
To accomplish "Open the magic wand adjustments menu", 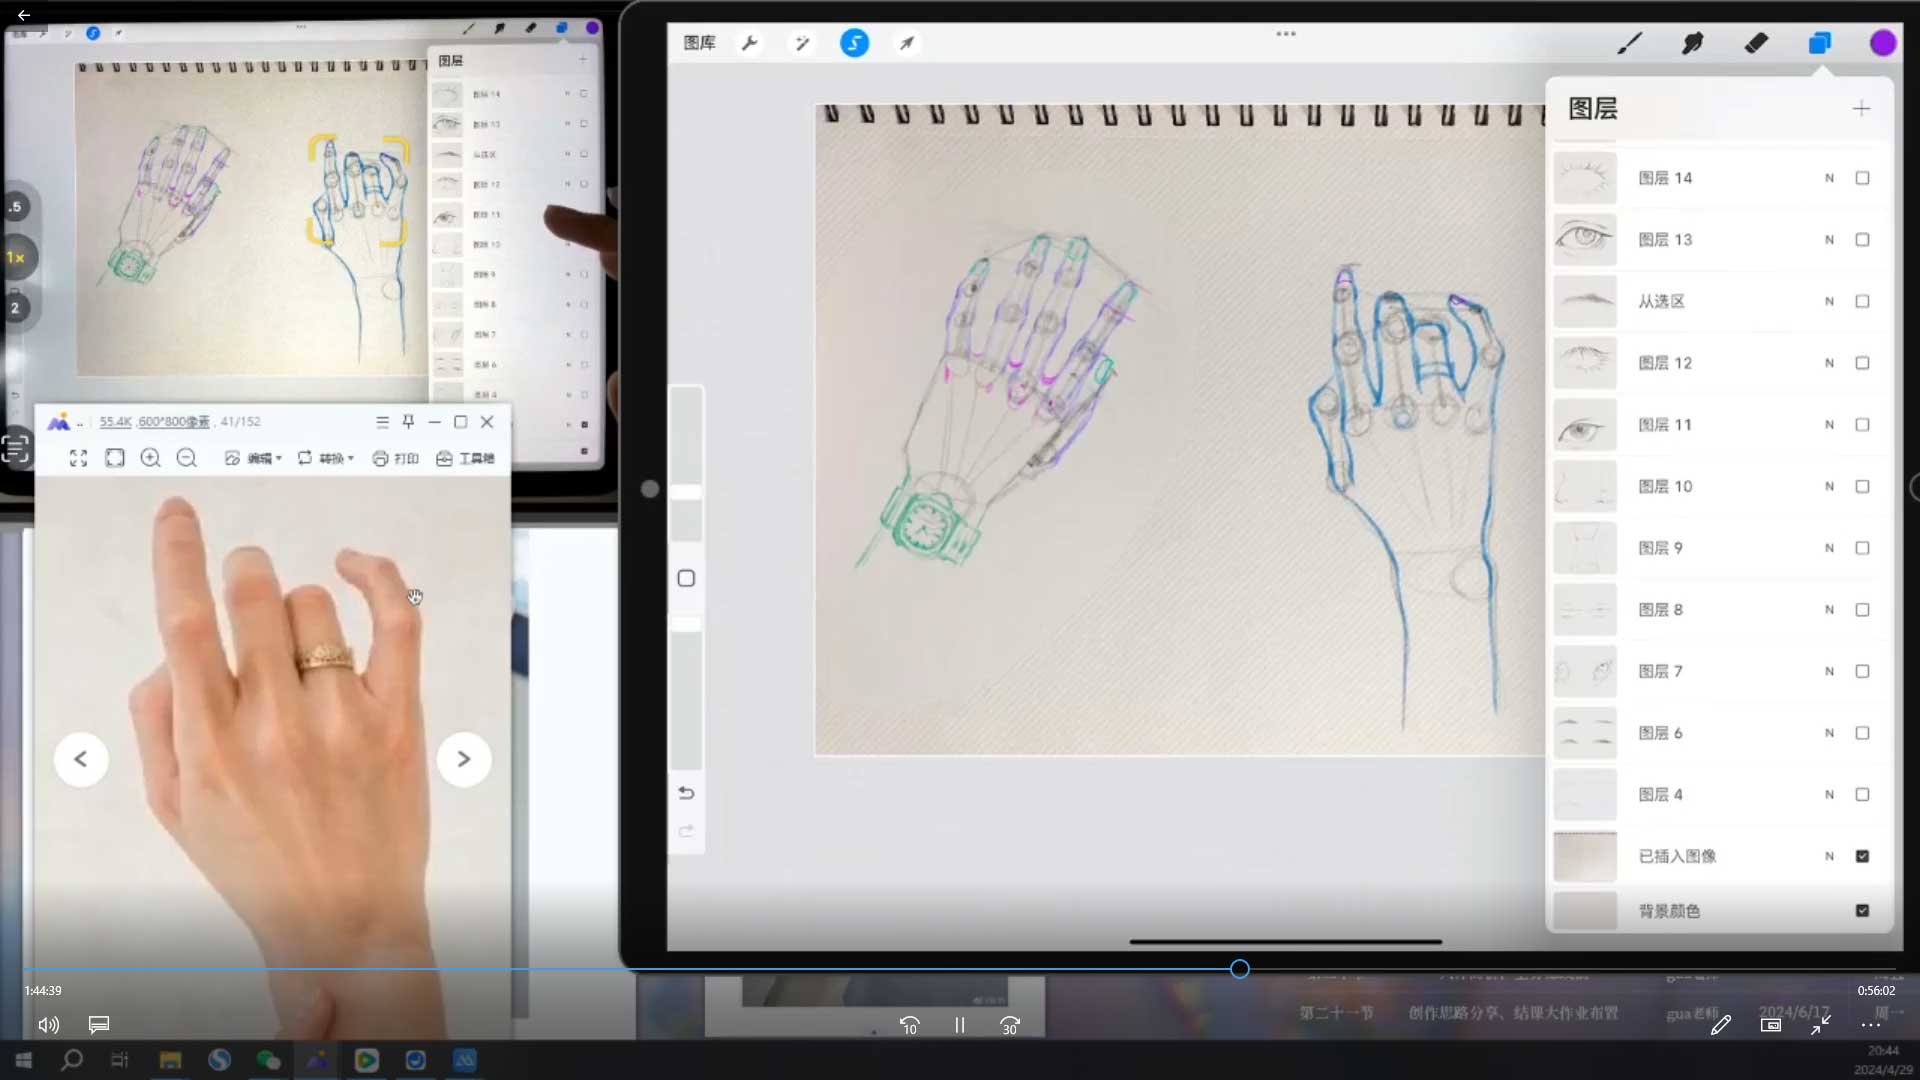I will point(801,43).
